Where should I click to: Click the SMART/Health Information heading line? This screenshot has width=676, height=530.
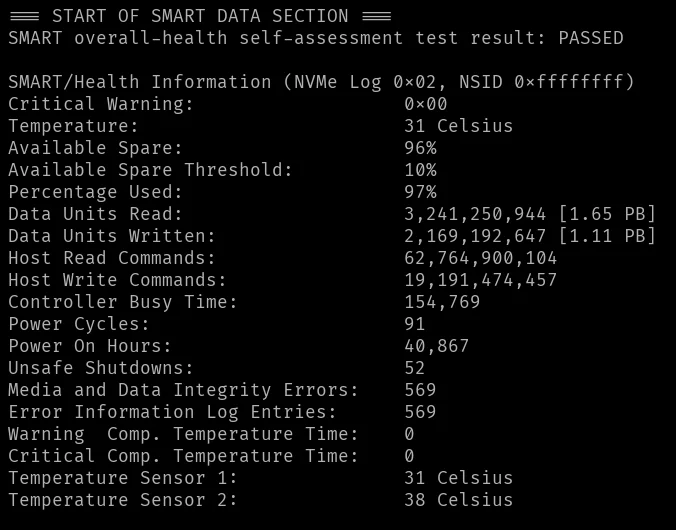point(321,82)
